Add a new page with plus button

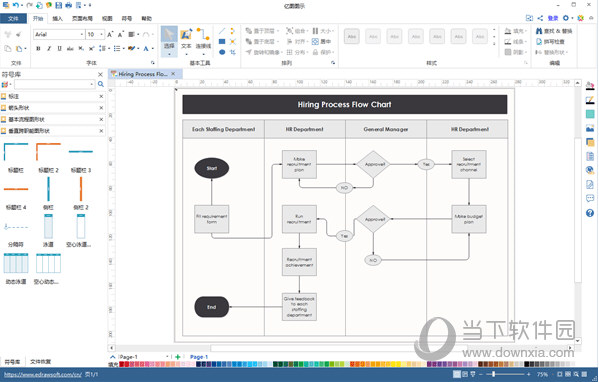(x=178, y=357)
